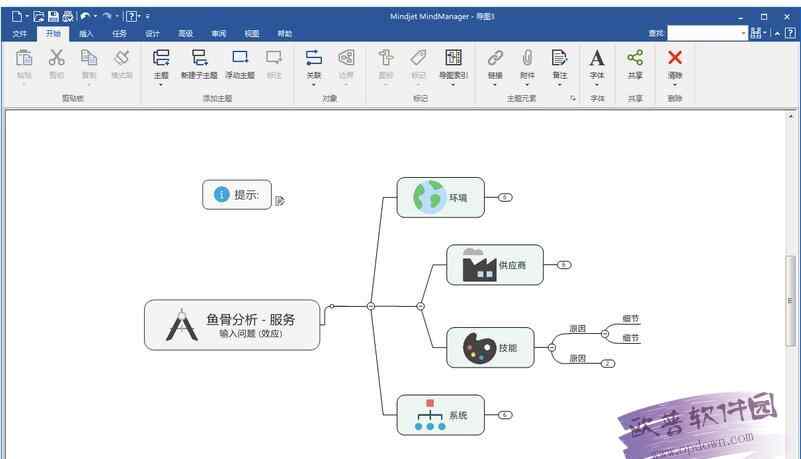Click the Print icon in quick access toolbar
The height and width of the screenshot is (459, 801).
pyautogui.click(x=67, y=16)
